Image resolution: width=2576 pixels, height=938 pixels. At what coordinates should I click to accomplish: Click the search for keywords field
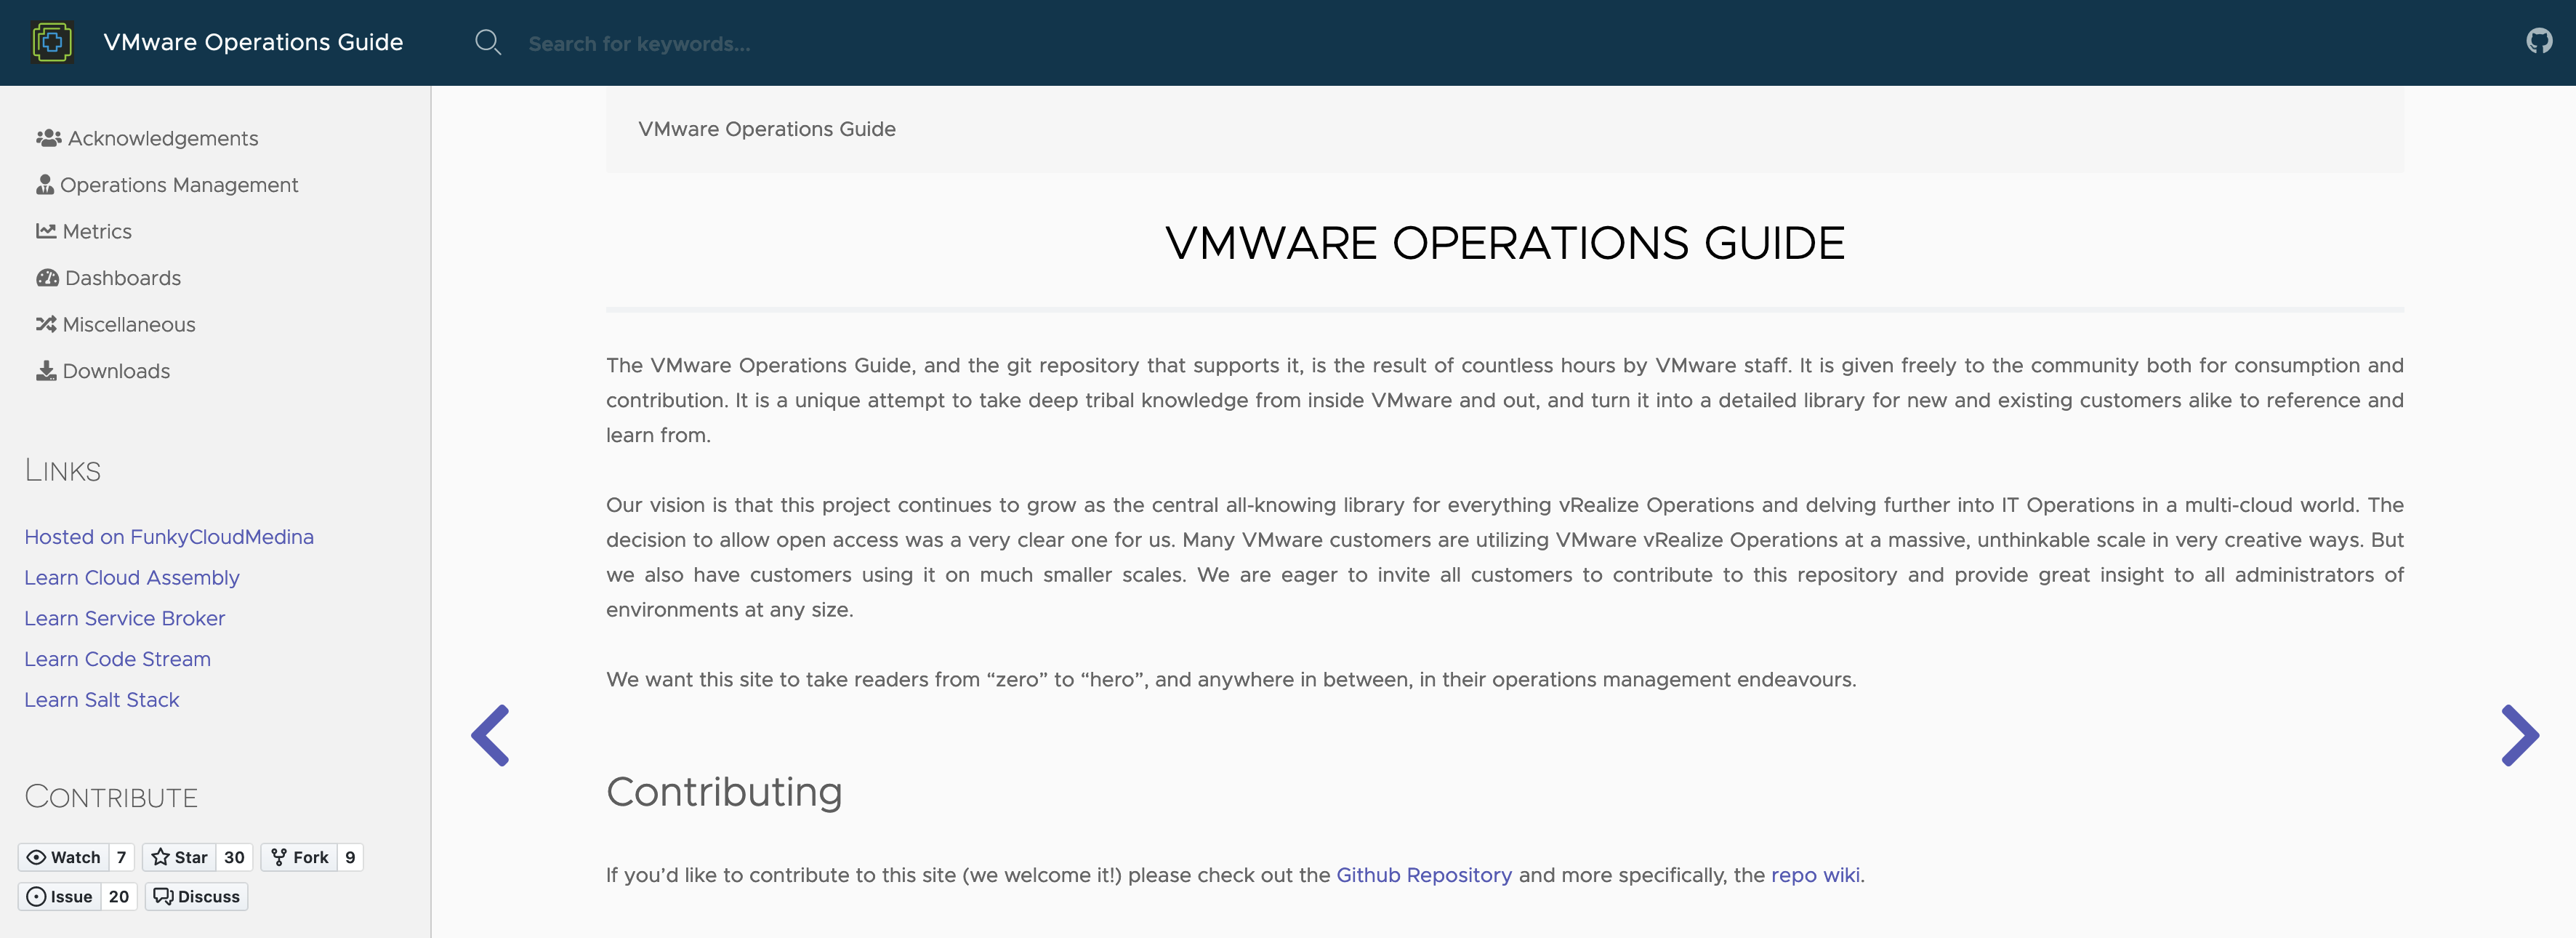(800, 44)
